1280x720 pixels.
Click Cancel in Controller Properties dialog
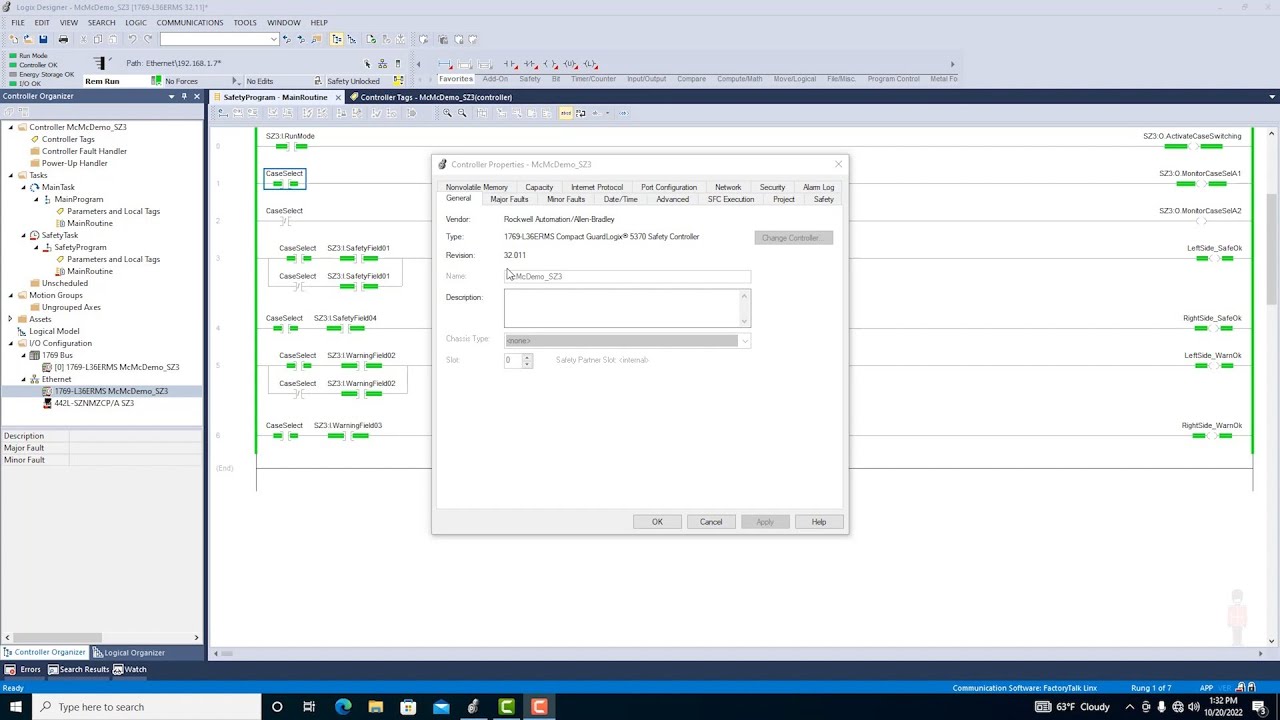[x=711, y=522]
